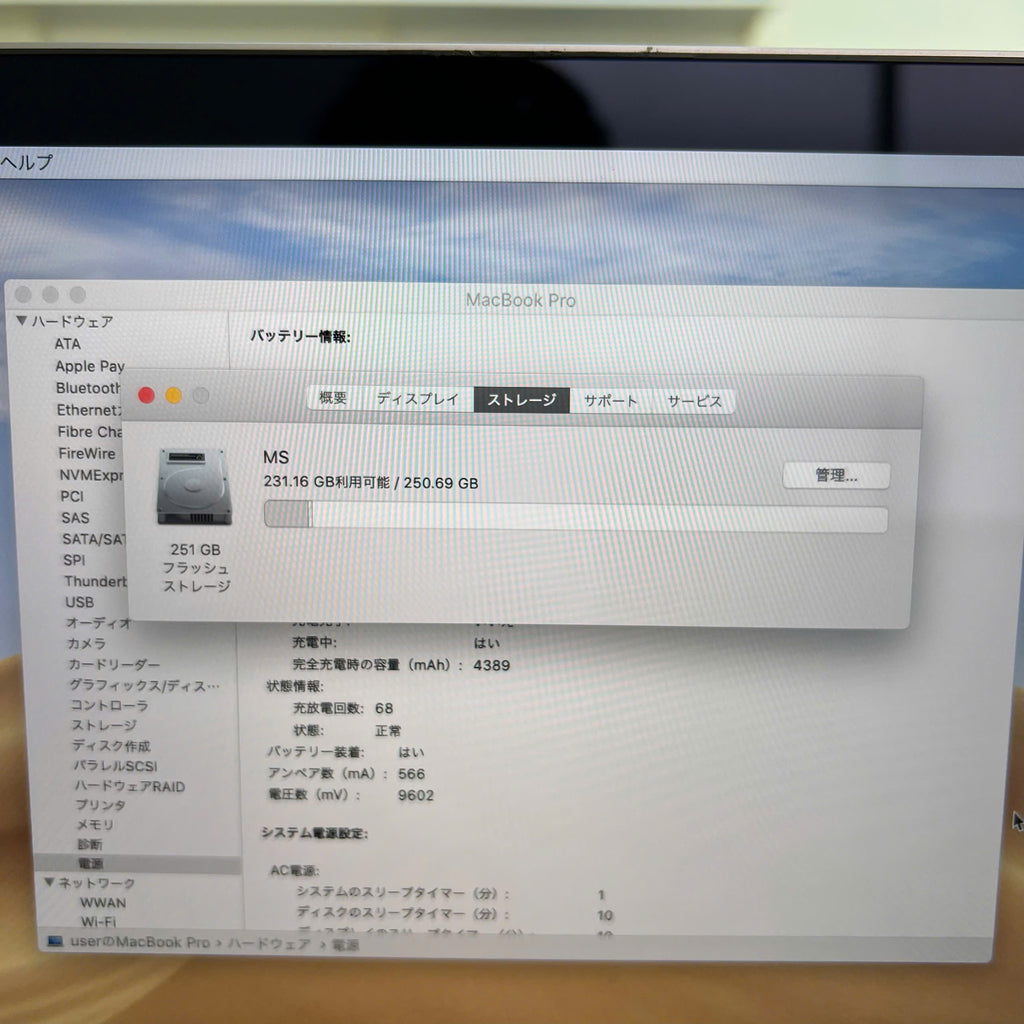Select Fibre Channel in sidebar
1024x1024 pixels.
[89, 432]
